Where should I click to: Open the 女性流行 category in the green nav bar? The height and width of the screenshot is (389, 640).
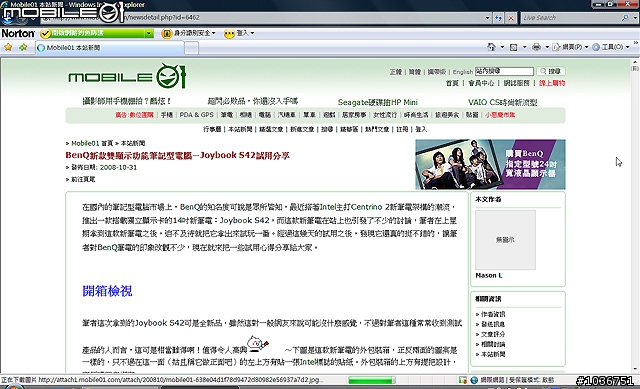point(385,115)
